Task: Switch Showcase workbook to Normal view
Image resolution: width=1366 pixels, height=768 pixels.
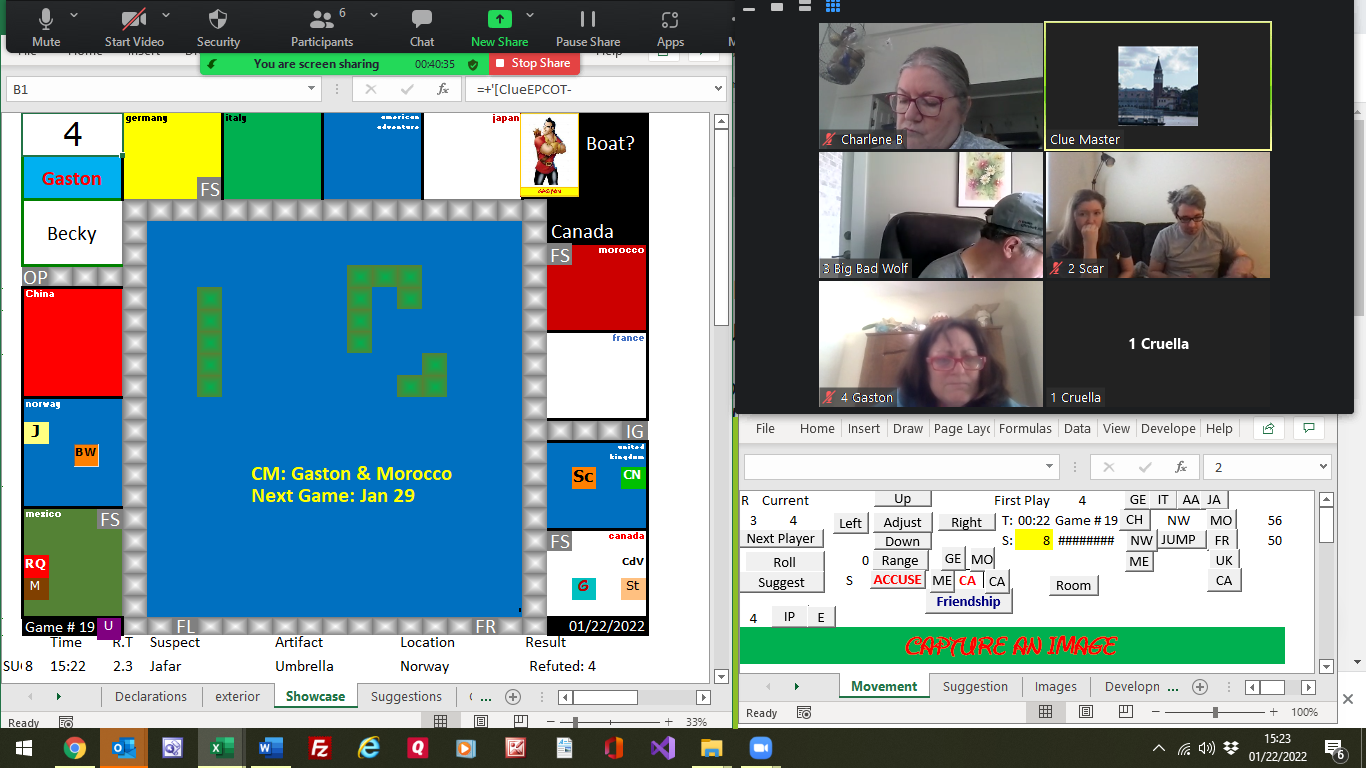Action: (x=440, y=722)
